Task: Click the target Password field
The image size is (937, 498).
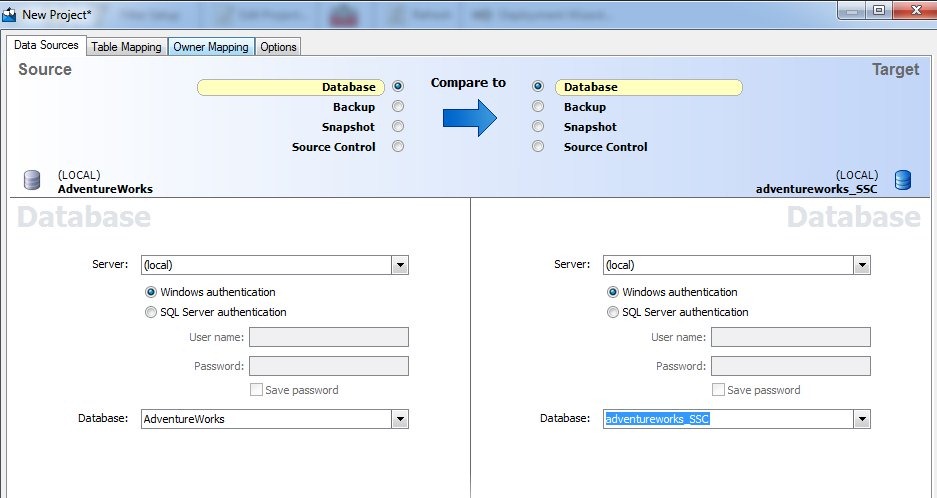Action: pos(790,366)
